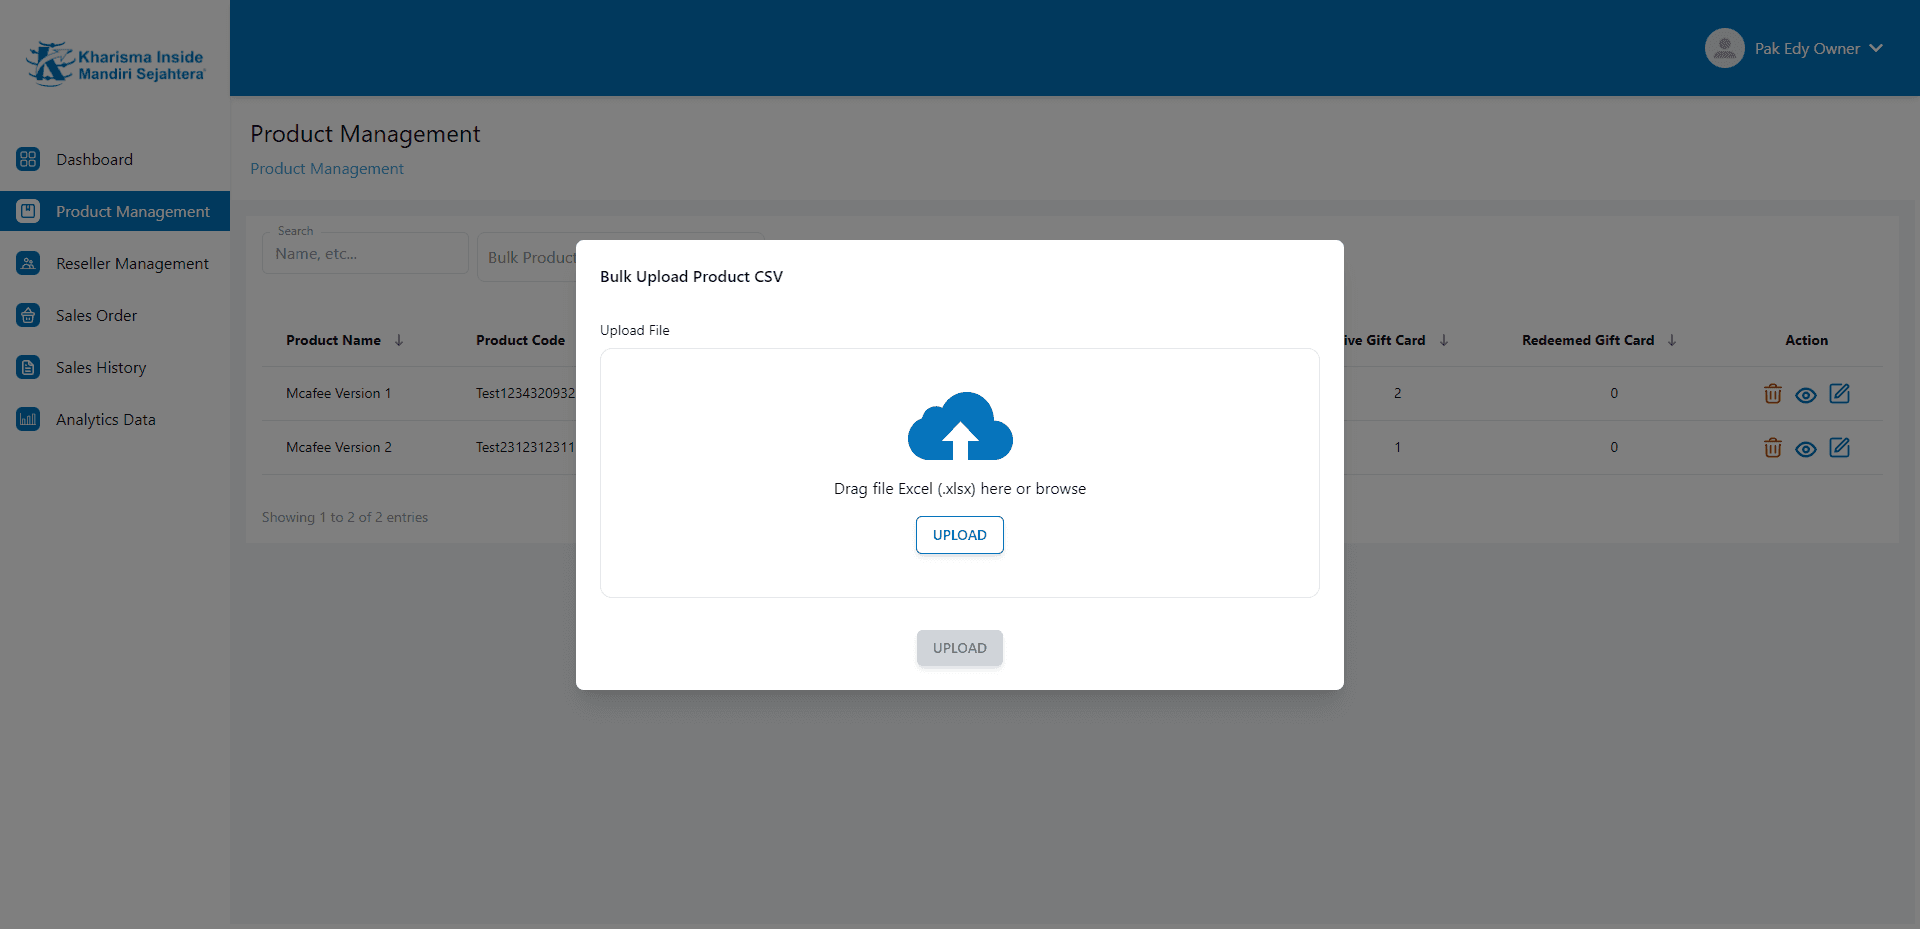The width and height of the screenshot is (1920, 929).
Task: Click the Mcafee Version 2 cell
Action: (x=339, y=447)
